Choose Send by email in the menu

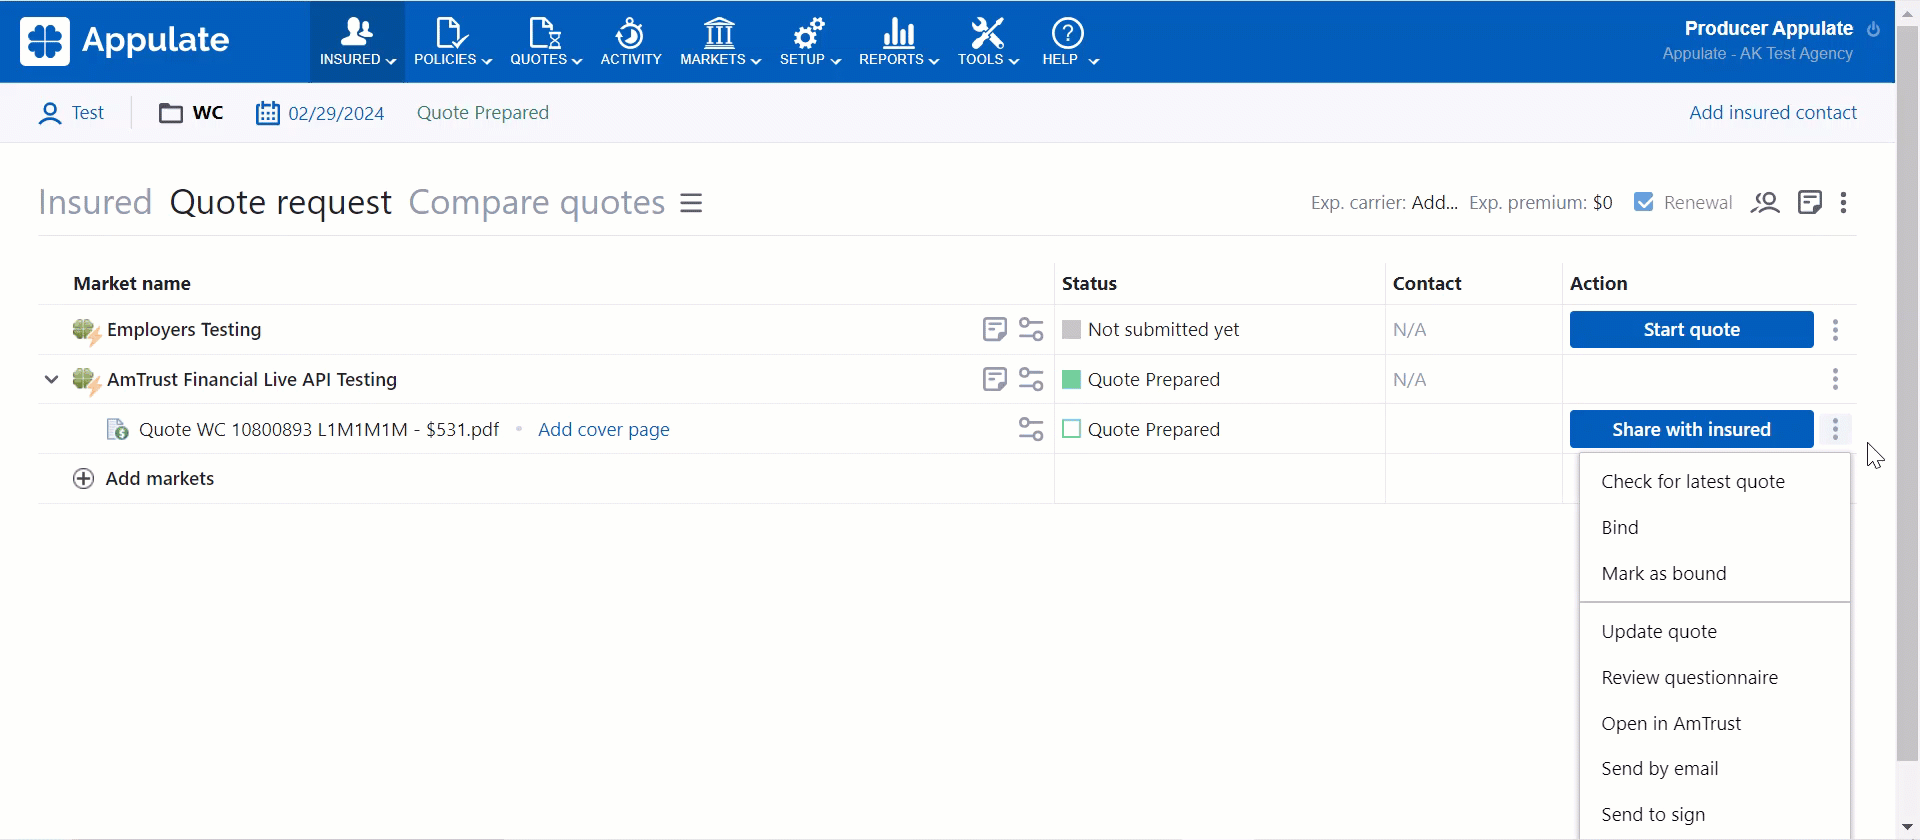[x=1659, y=768]
